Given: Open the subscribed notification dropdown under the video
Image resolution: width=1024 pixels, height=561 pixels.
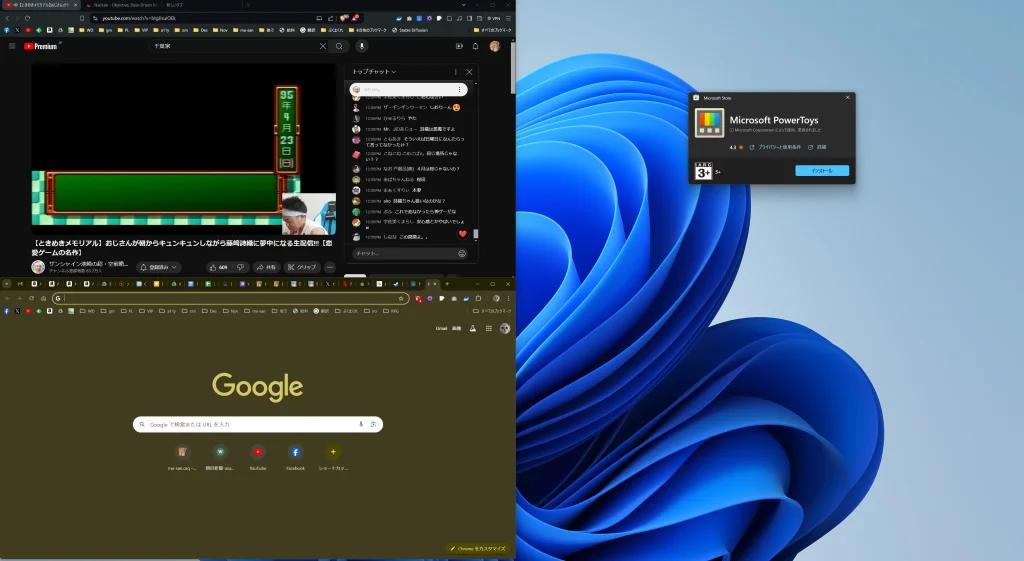Looking at the screenshot, I should click(x=158, y=267).
